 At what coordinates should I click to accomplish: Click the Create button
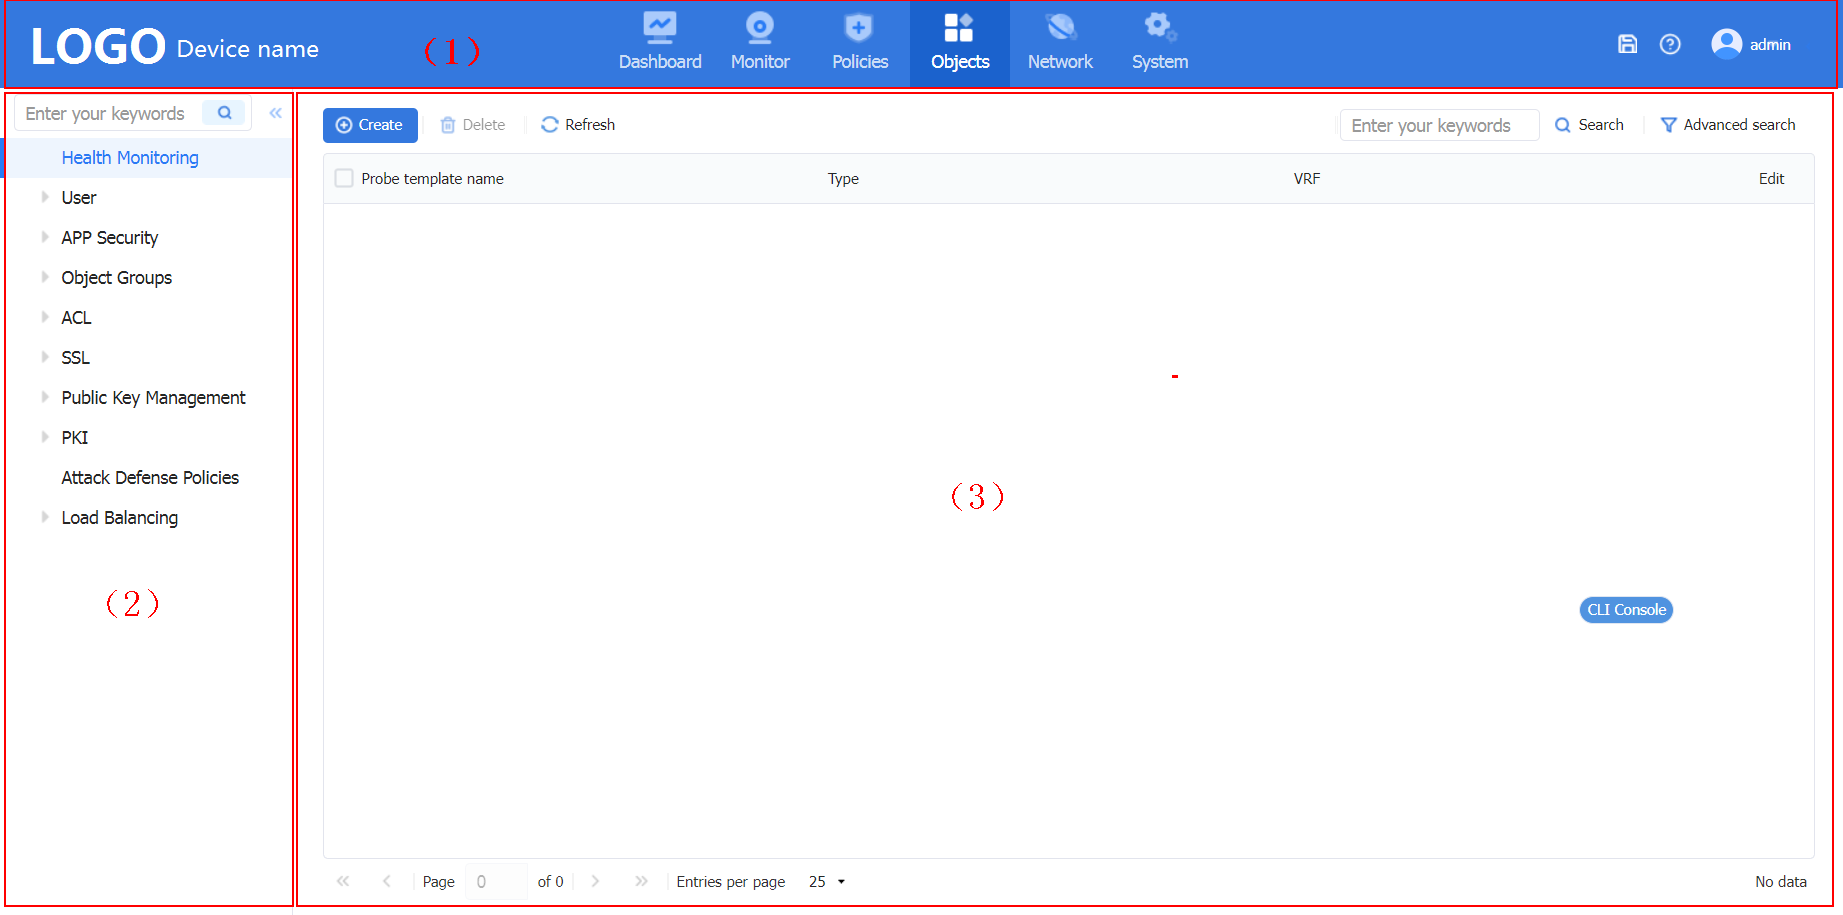370,125
